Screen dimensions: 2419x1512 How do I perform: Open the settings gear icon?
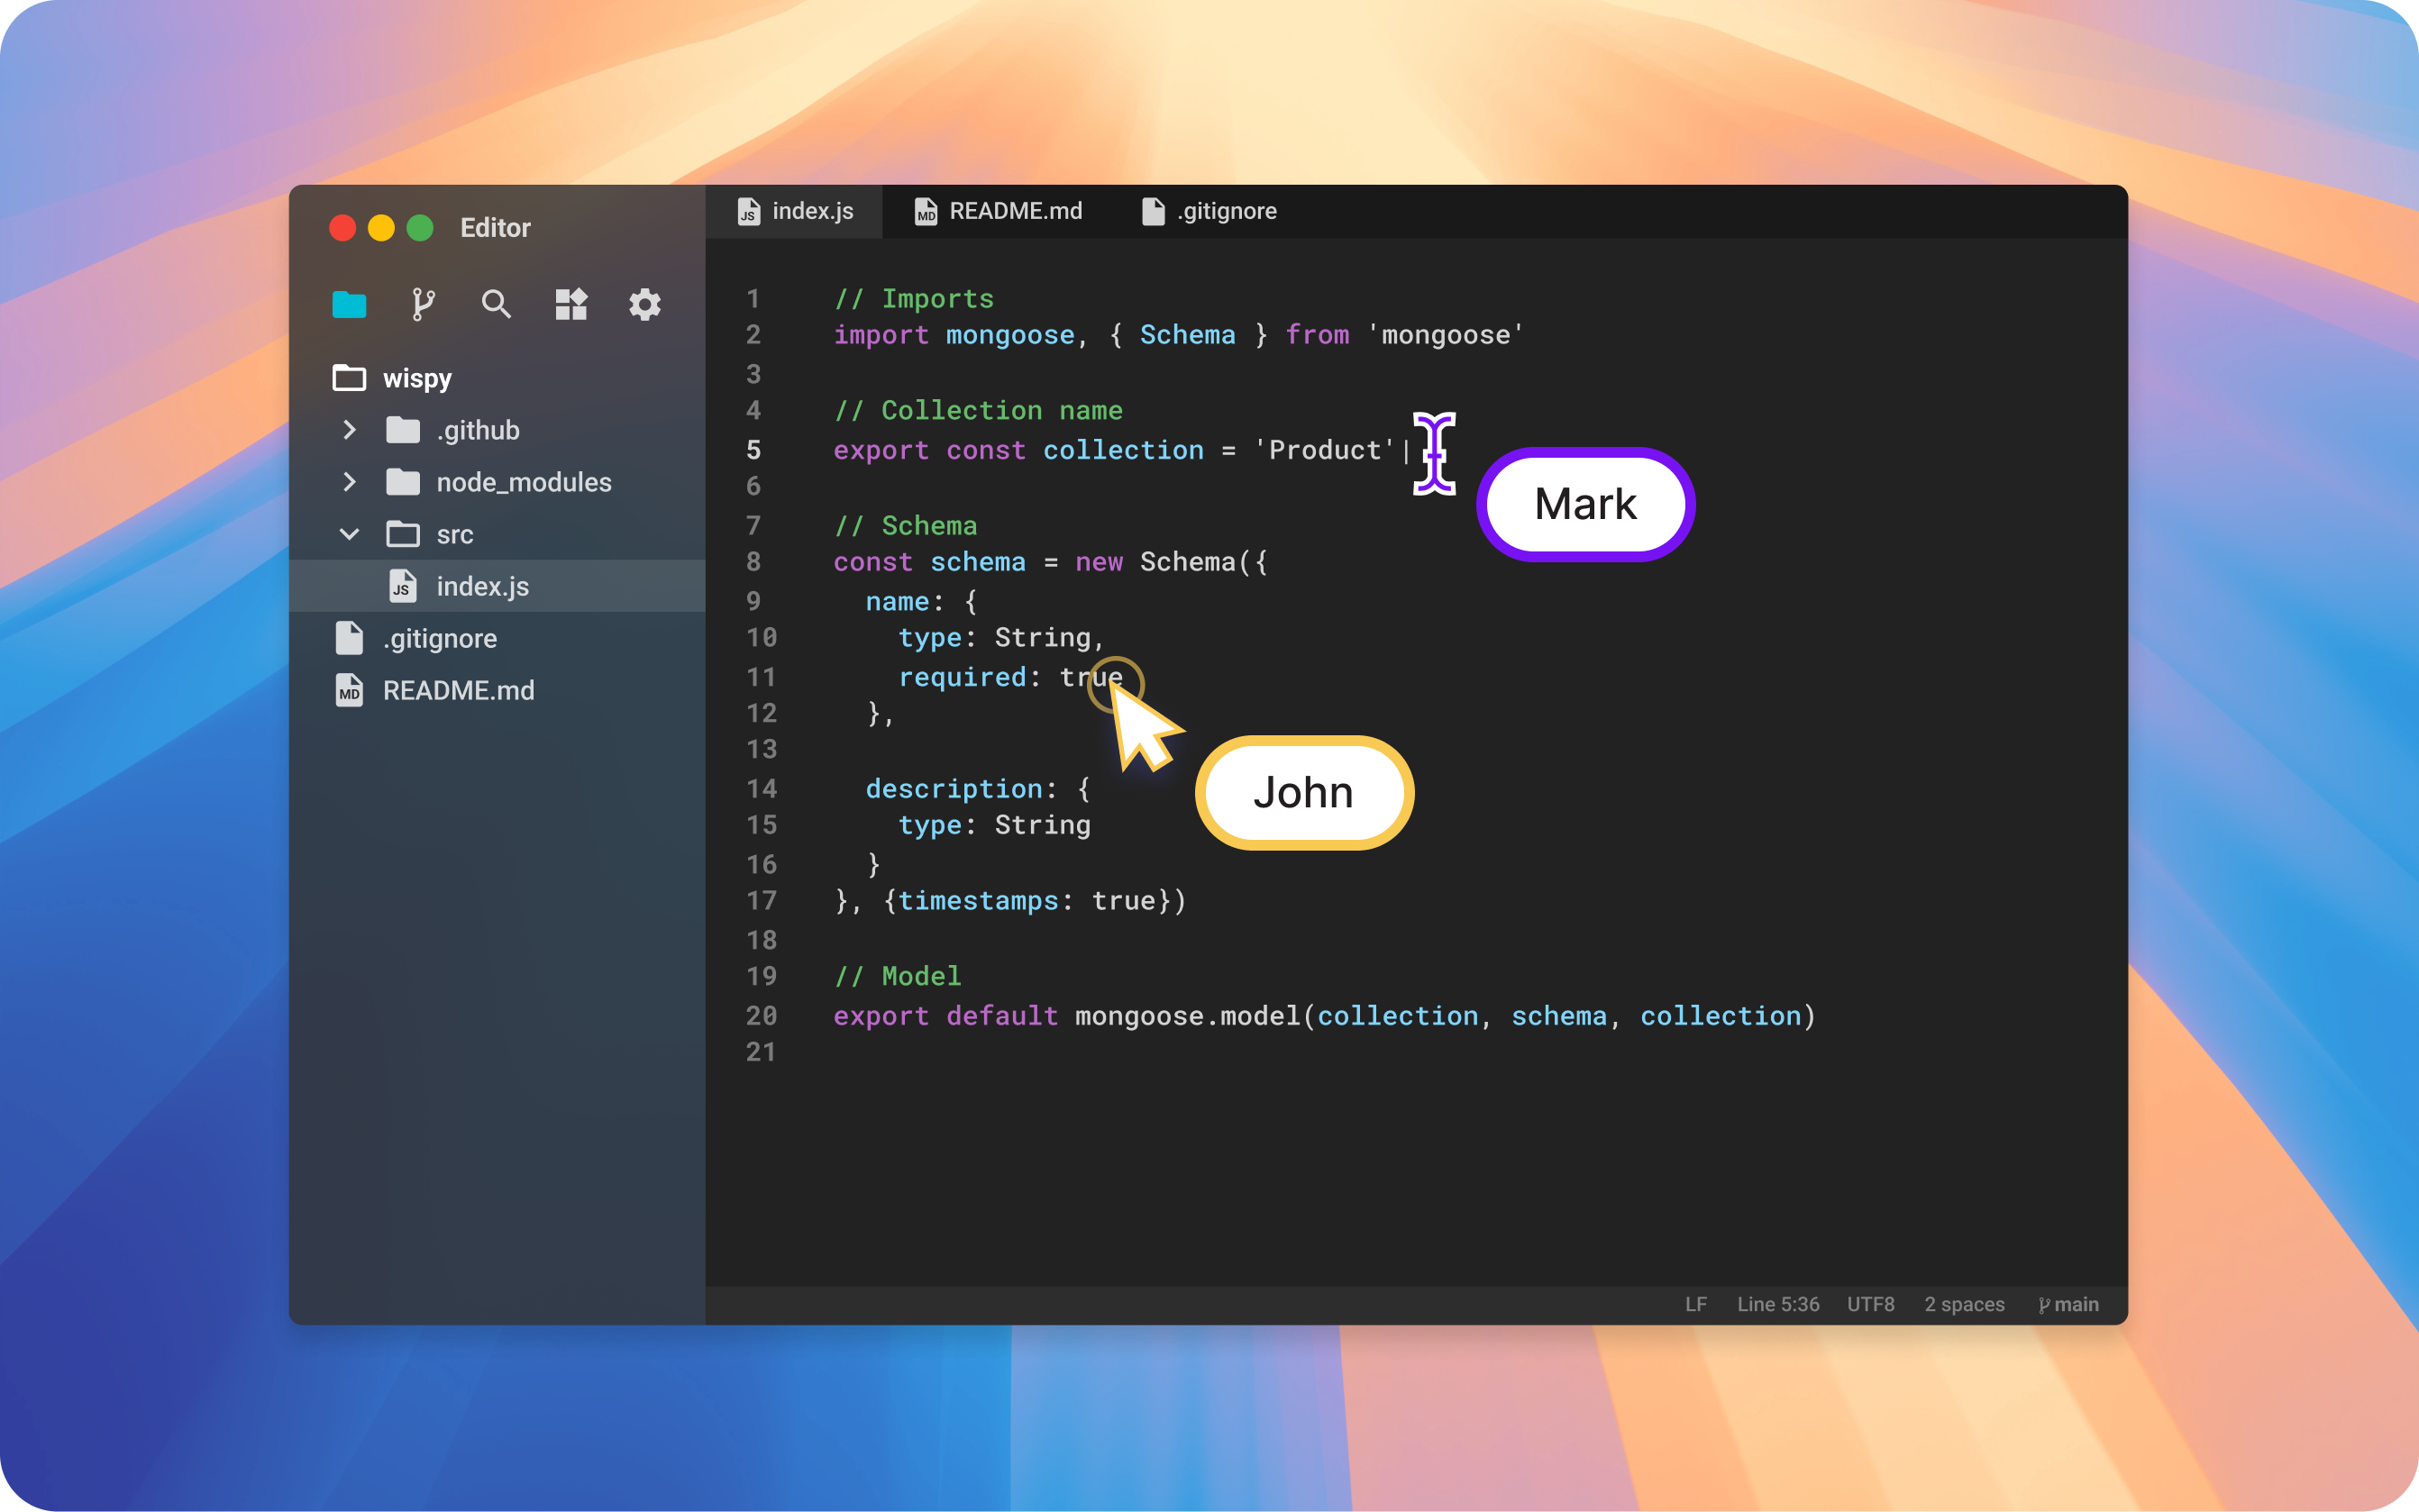coord(645,304)
